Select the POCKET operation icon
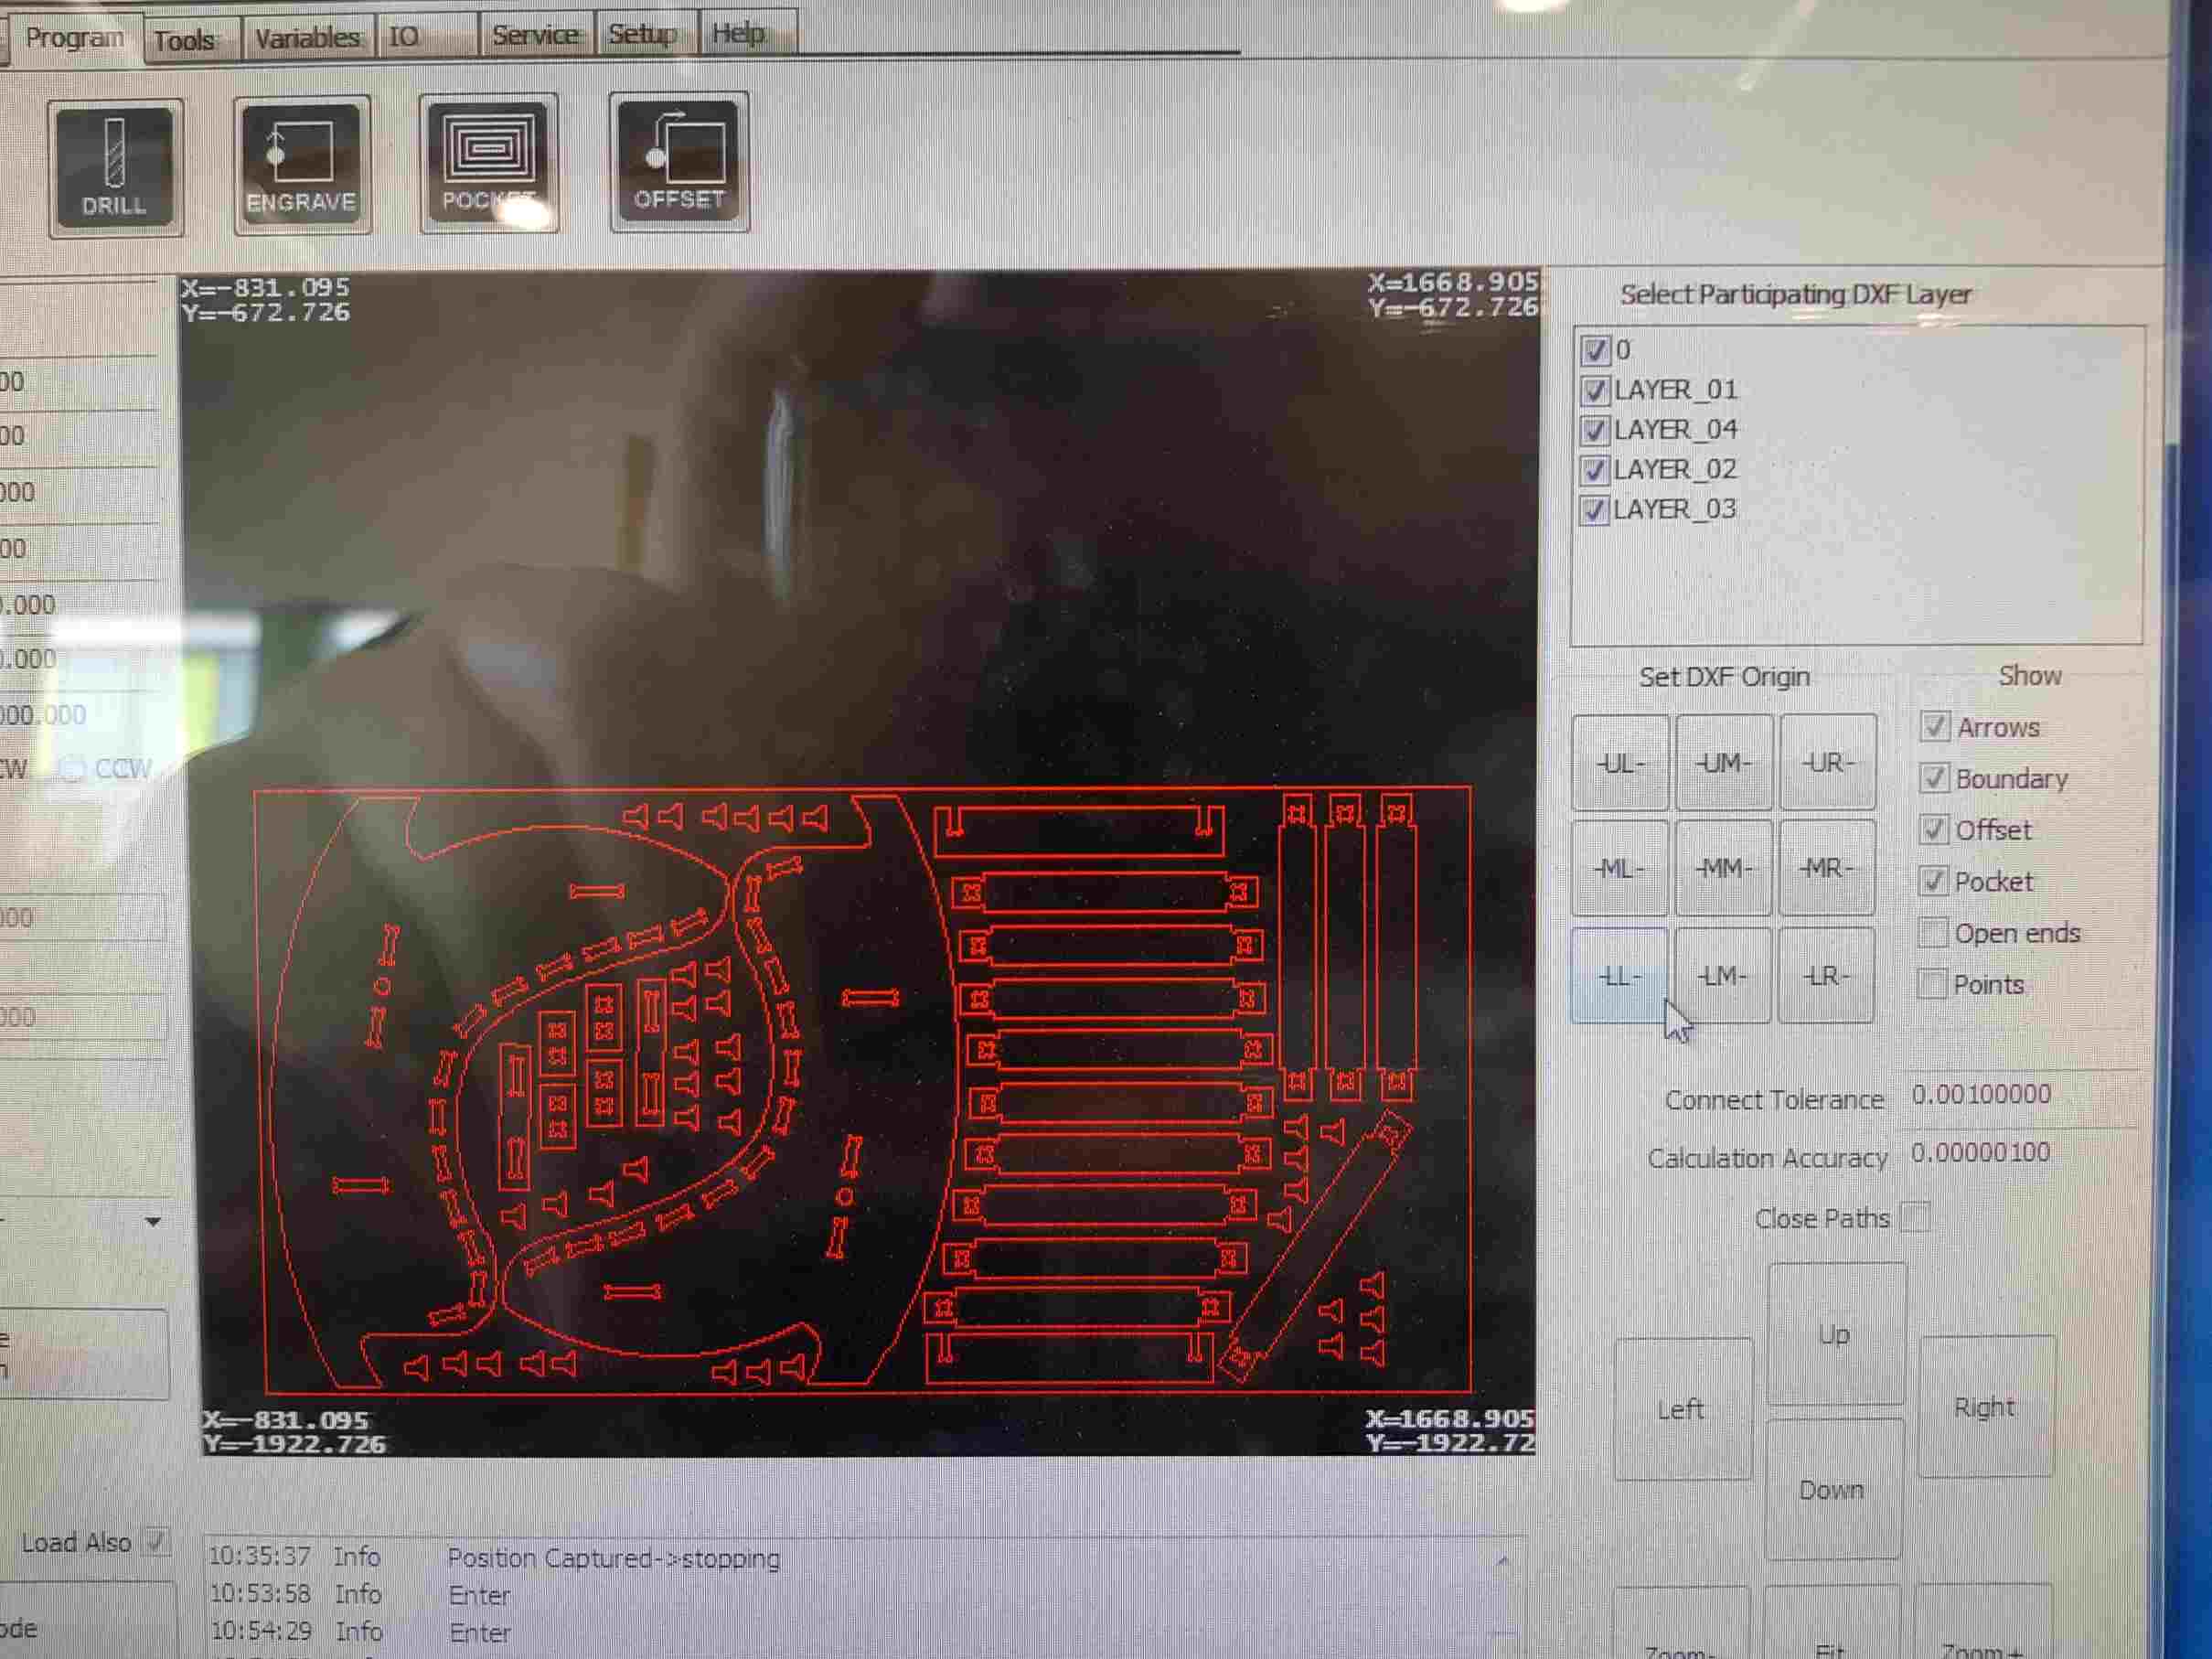The height and width of the screenshot is (1659, 2212). [x=488, y=162]
